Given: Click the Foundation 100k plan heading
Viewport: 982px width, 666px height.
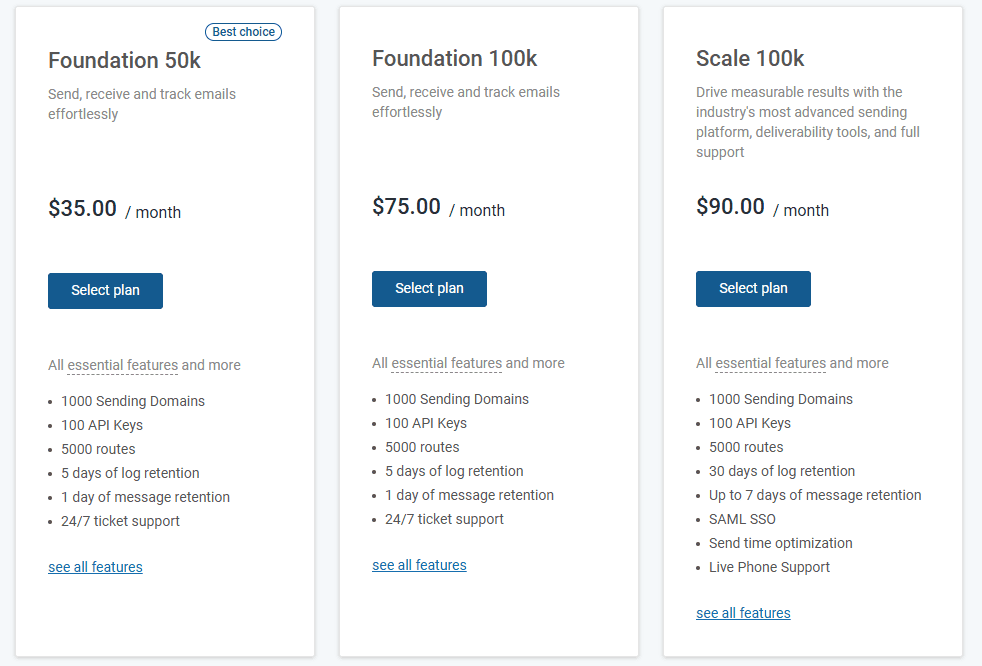Looking at the screenshot, I should (x=455, y=59).
